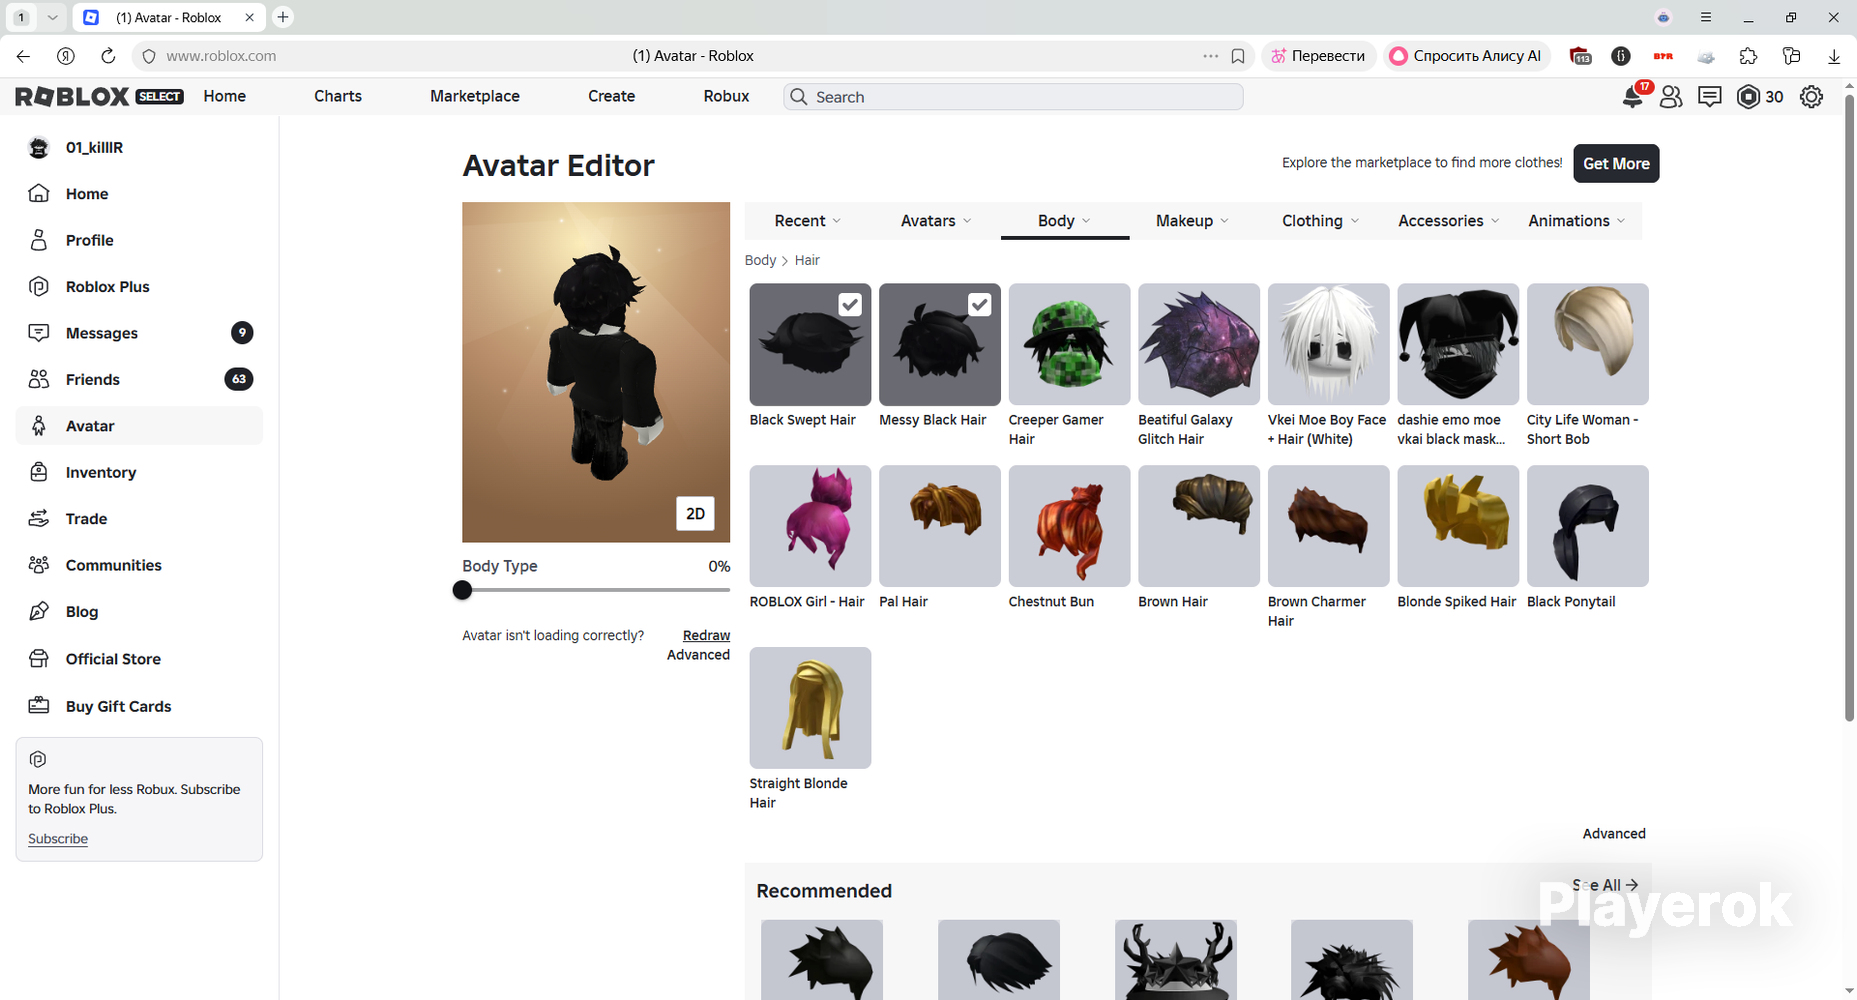The height and width of the screenshot is (1000, 1857).
Task: Open the address bar three-dot options
Action: [x=1211, y=56]
